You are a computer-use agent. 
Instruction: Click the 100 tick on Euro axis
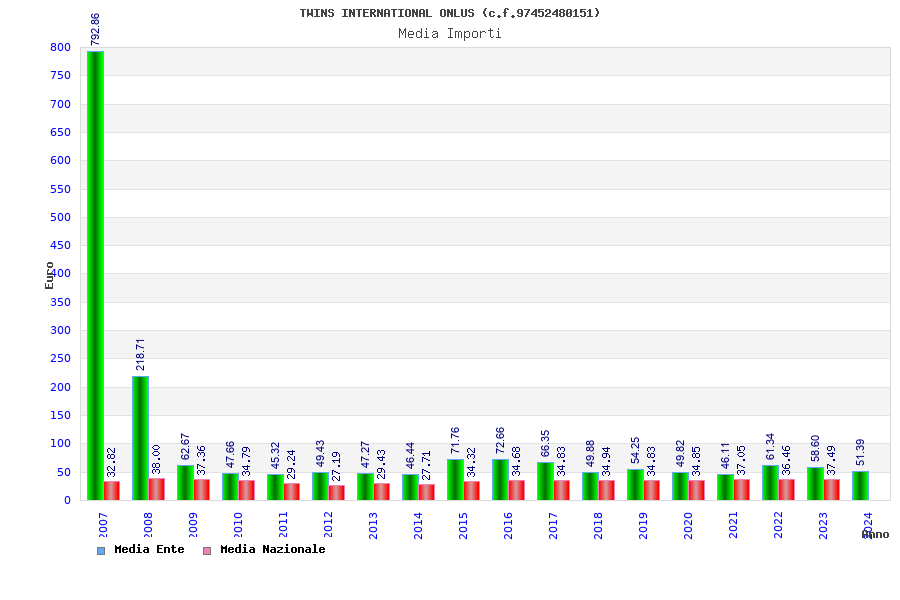tap(60, 443)
